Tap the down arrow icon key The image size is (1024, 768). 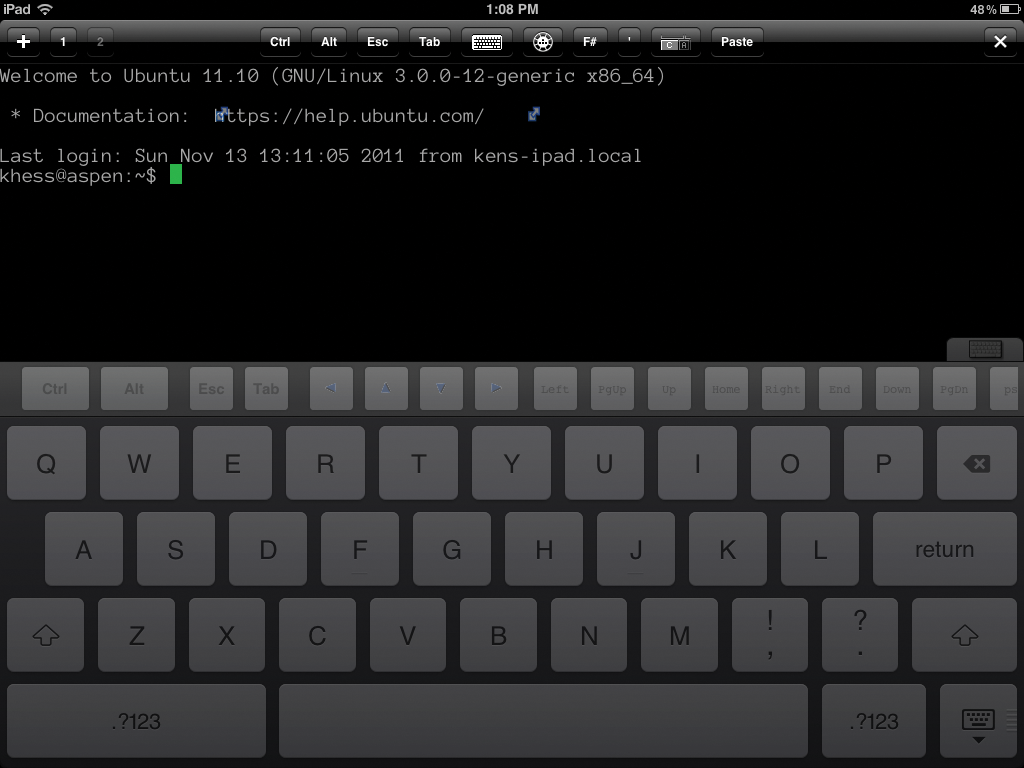tap(441, 389)
